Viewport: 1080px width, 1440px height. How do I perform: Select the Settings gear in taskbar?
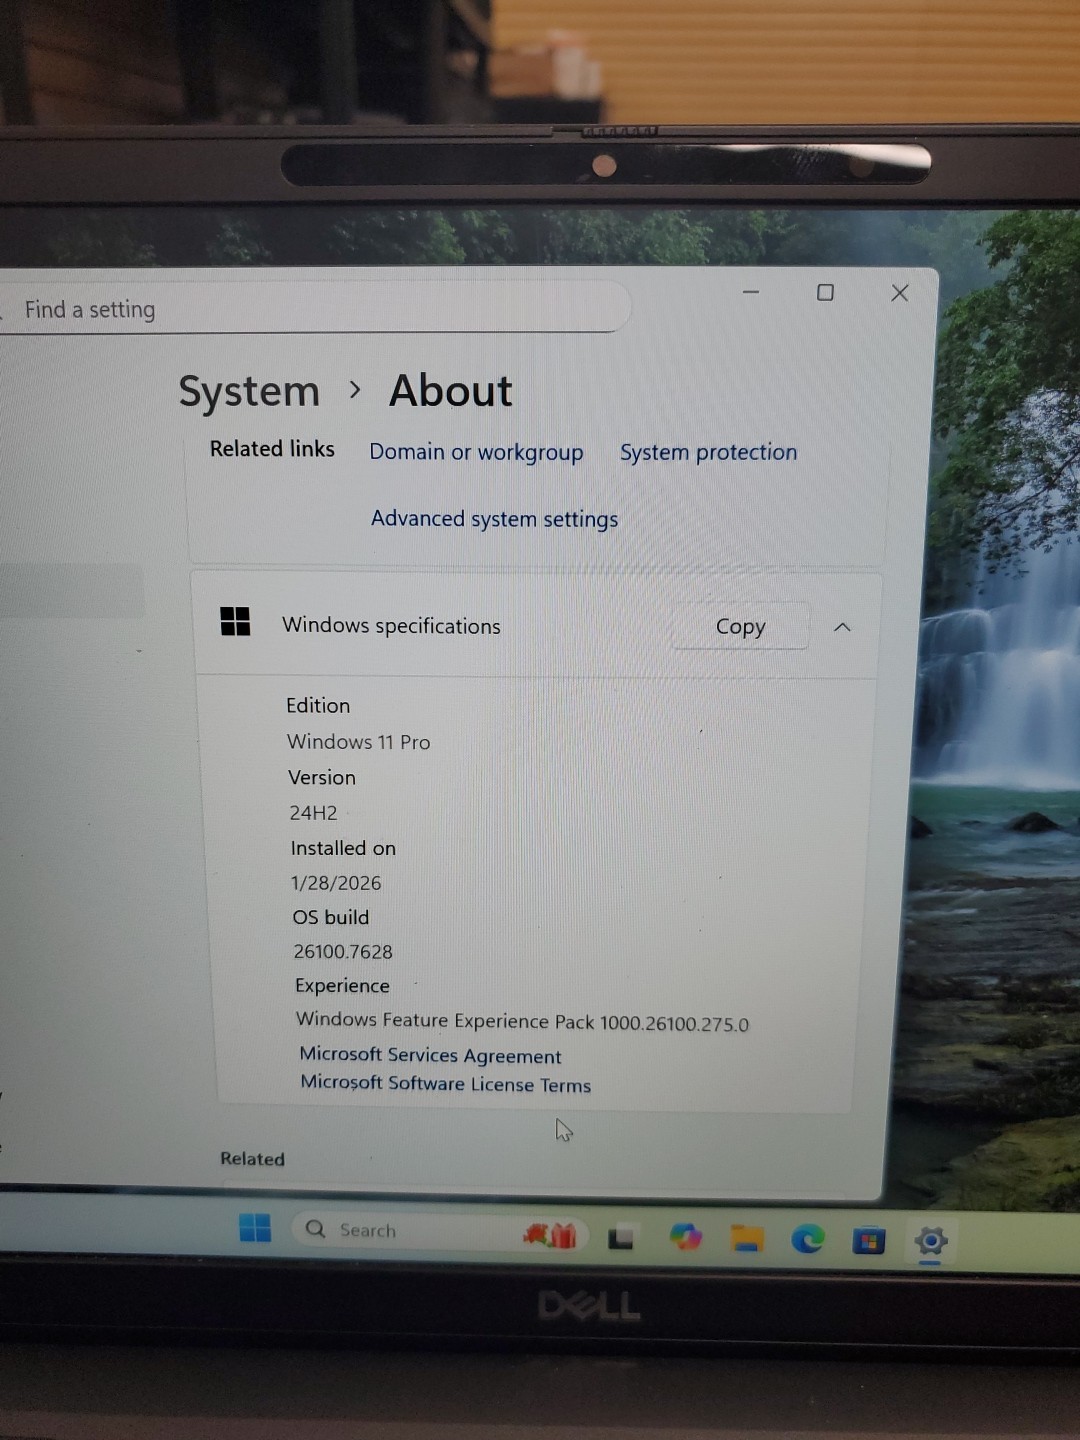[x=930, y=1242]
